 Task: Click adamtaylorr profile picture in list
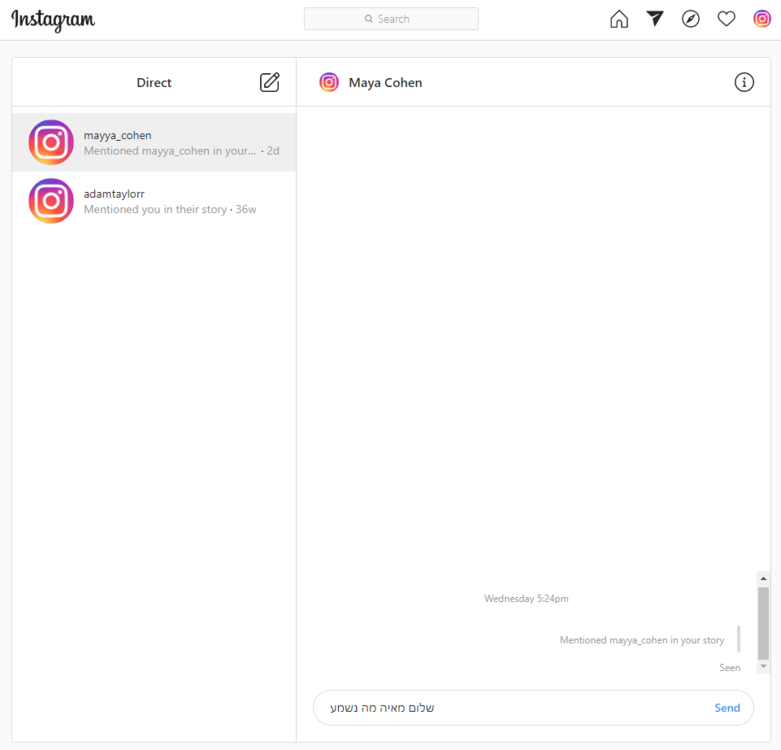51,201
